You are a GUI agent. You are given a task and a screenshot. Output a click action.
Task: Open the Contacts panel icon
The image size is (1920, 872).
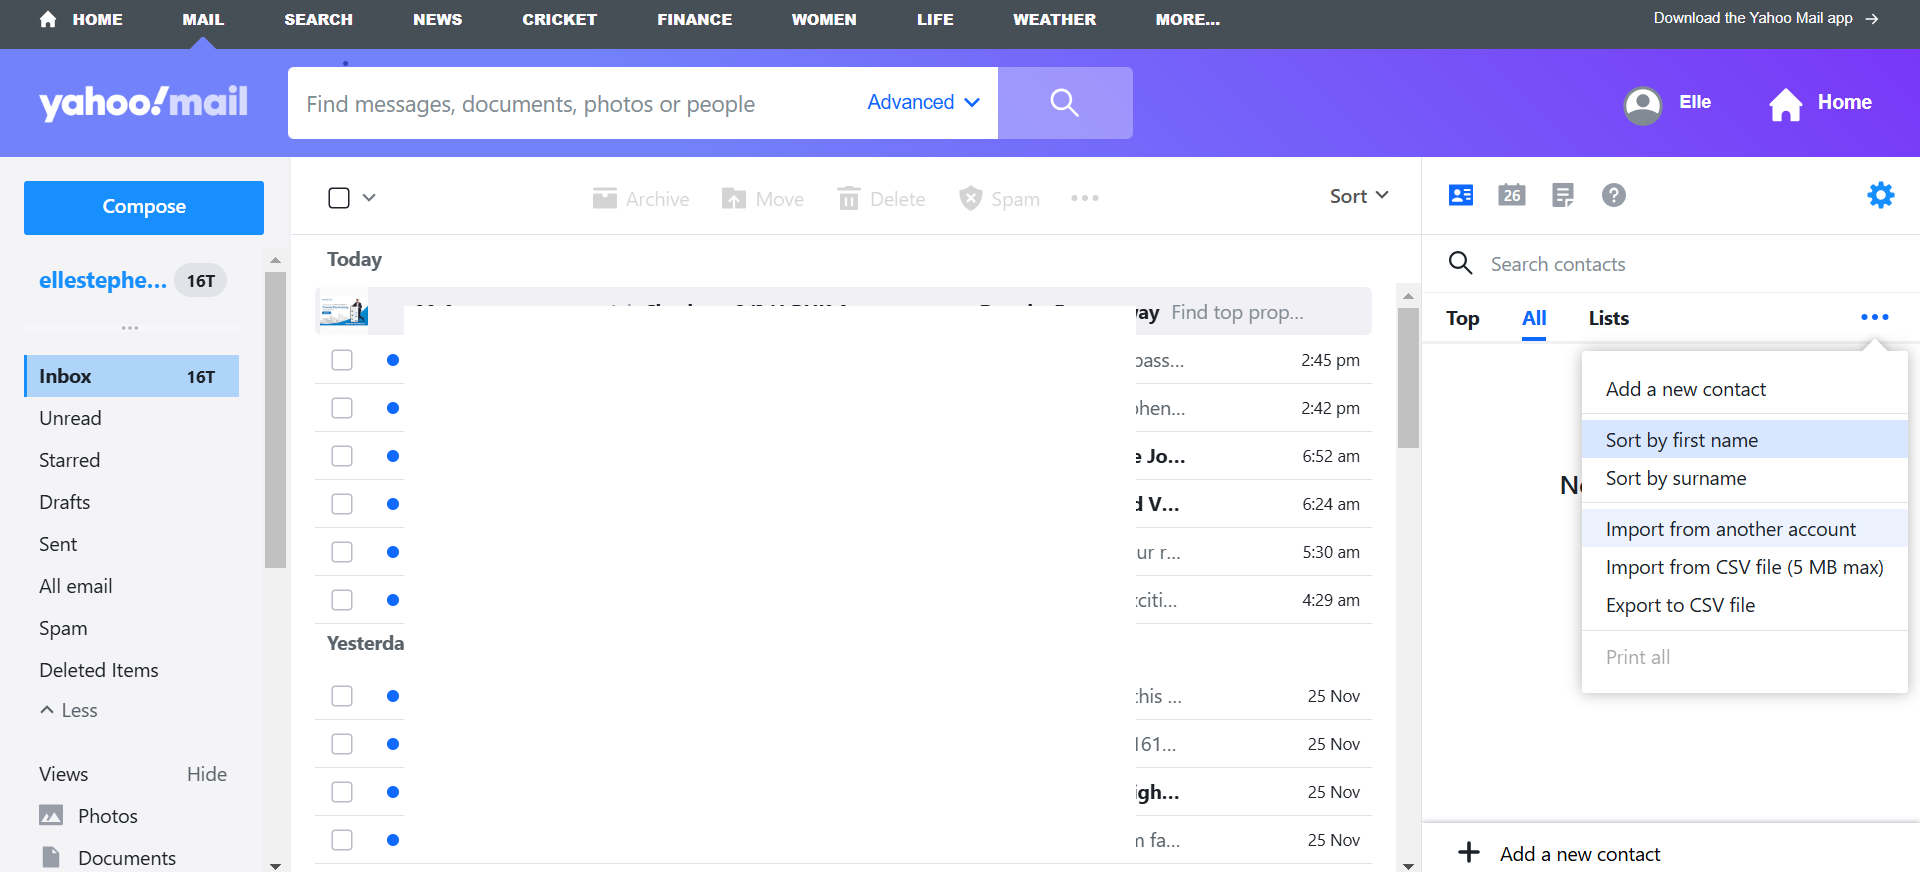pyautogui.click(x=1461, y=195)
